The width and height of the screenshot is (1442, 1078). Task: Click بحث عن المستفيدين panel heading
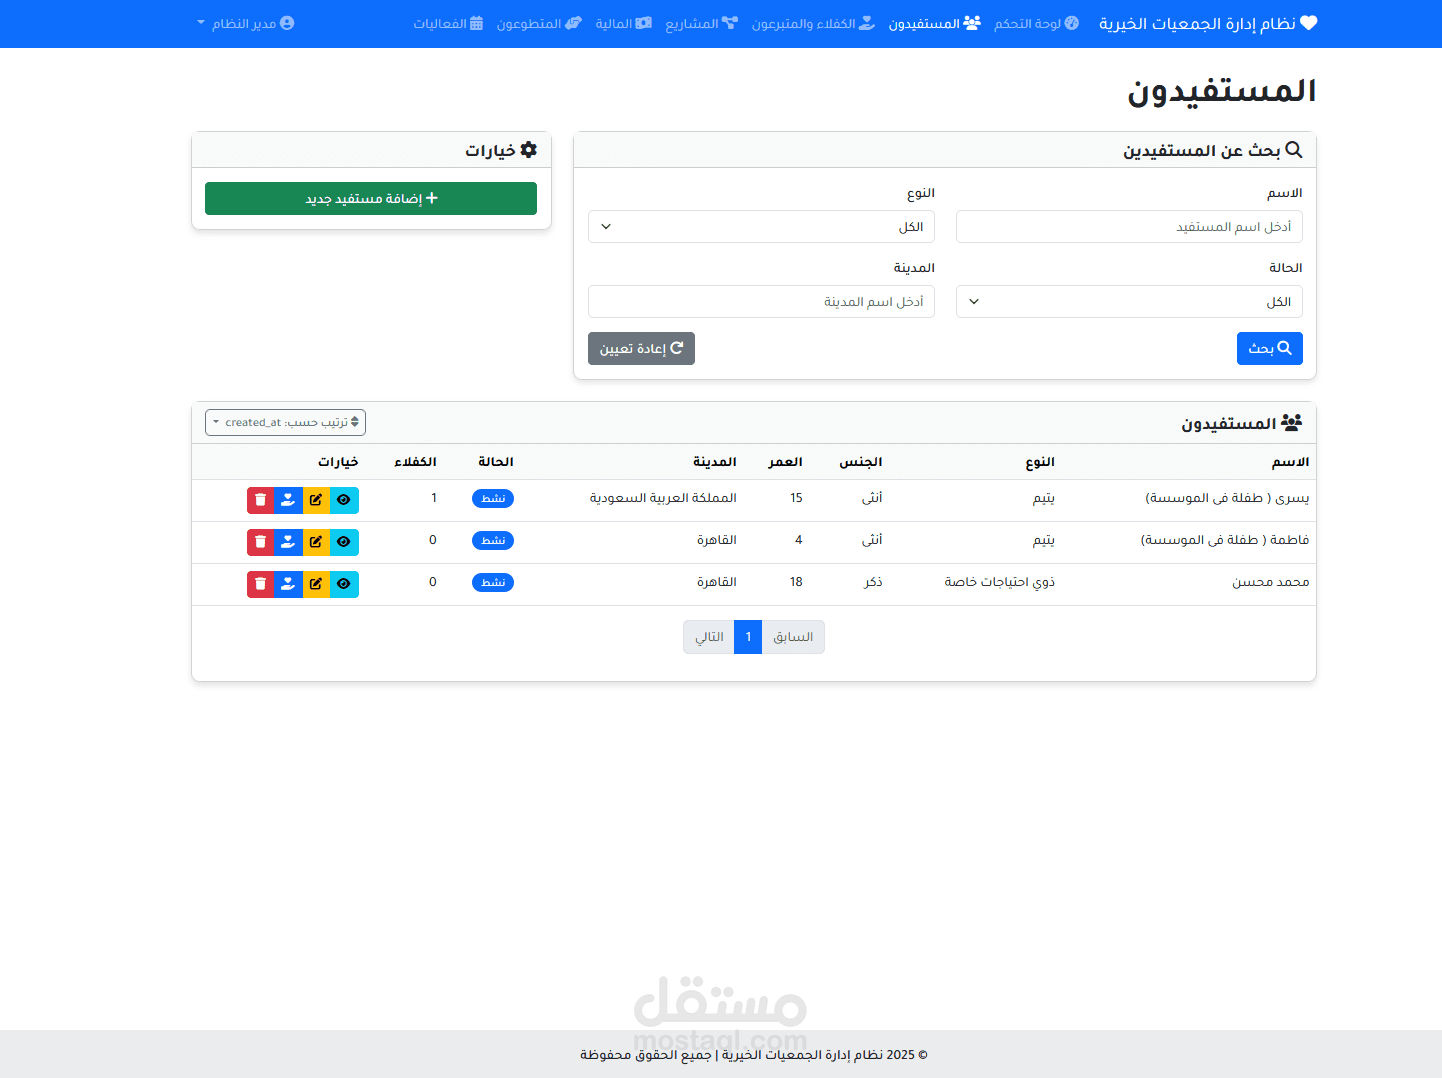pos(1212,150)
